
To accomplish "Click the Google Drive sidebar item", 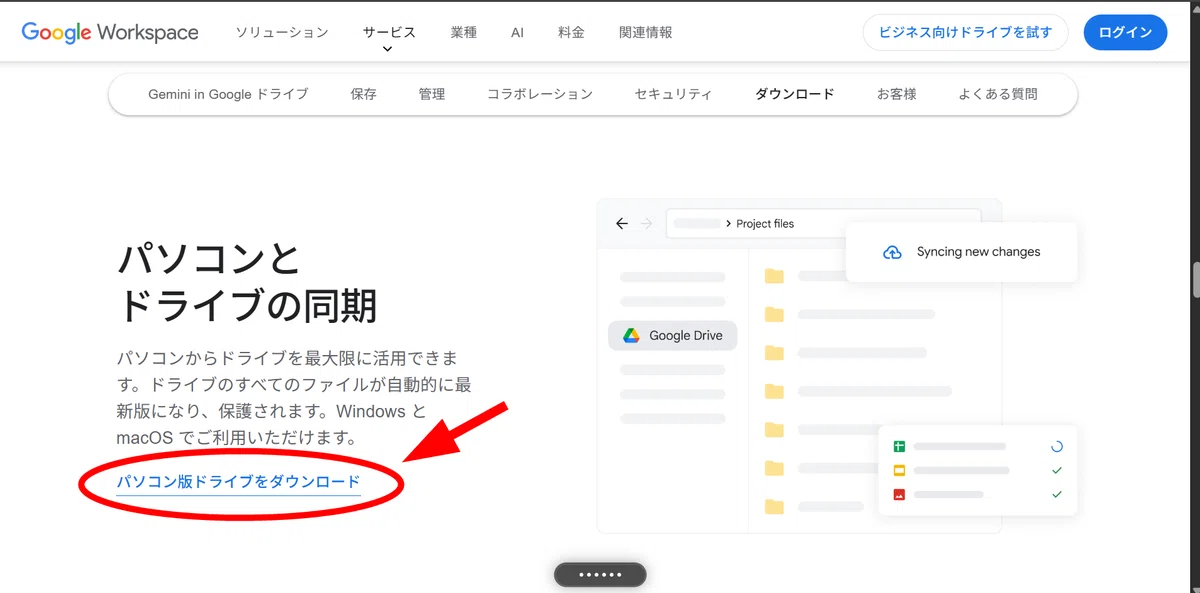I will pyautogui.click(x=673, y=336).
